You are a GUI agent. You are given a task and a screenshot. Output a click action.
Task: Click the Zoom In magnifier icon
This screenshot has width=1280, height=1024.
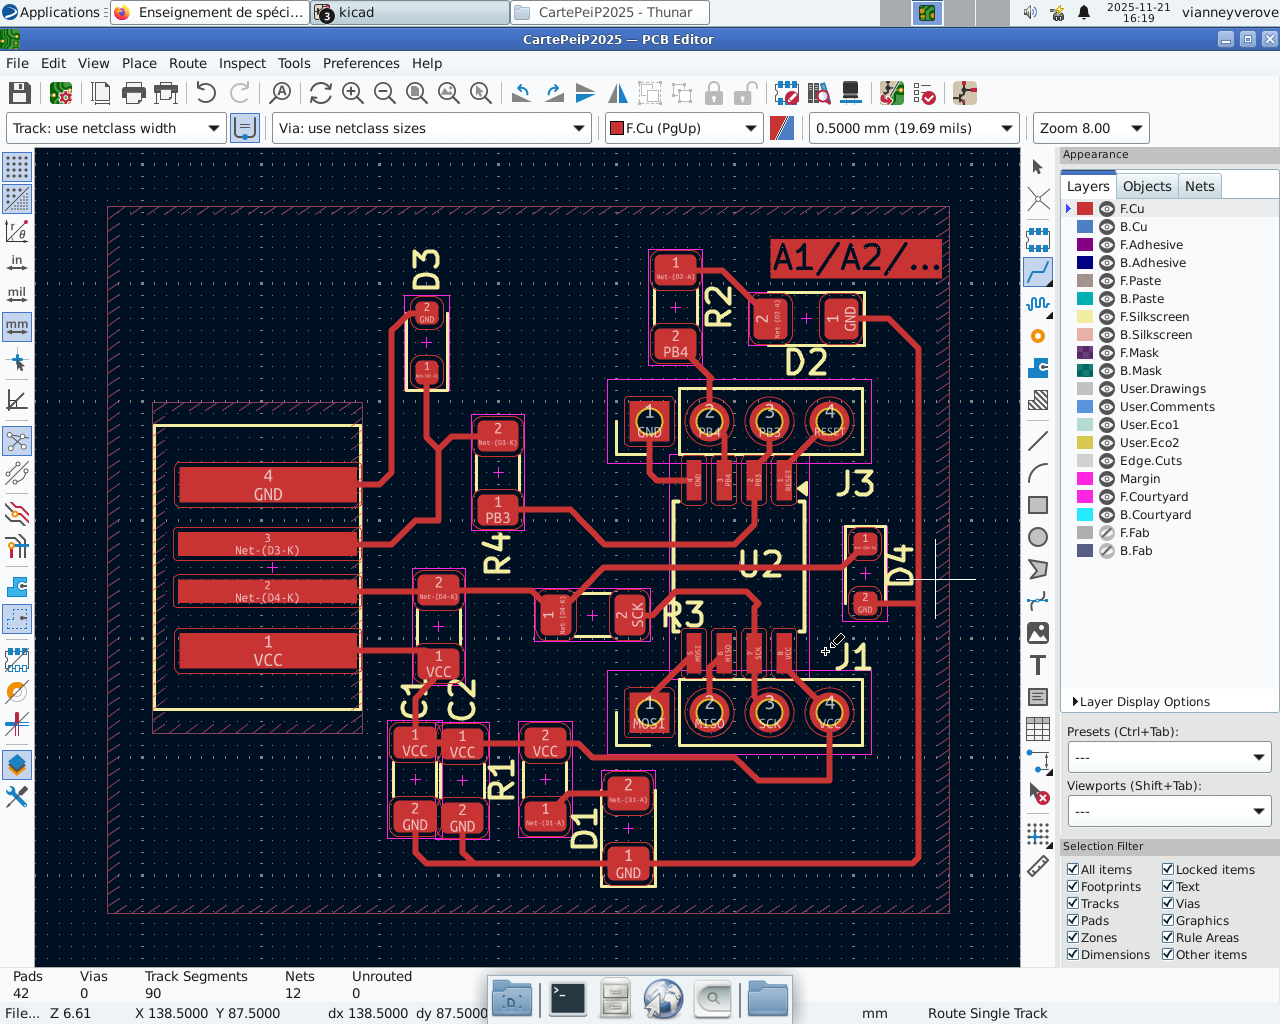point(353,93)
